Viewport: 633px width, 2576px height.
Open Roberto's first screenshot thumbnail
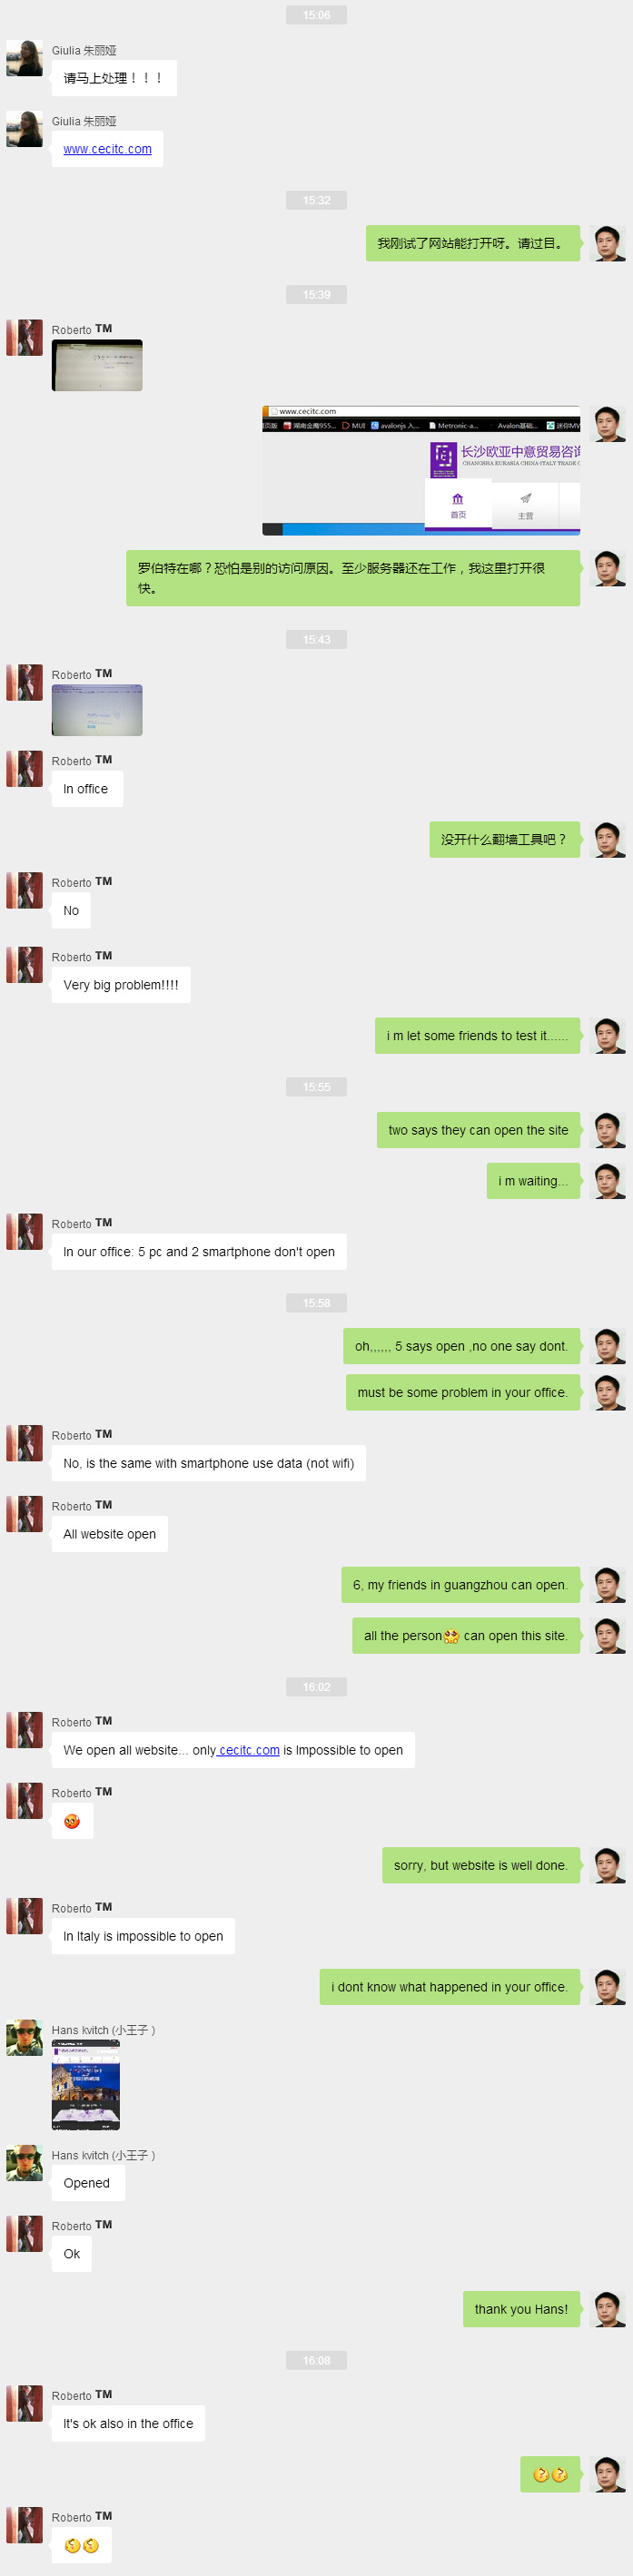point(97,365)
